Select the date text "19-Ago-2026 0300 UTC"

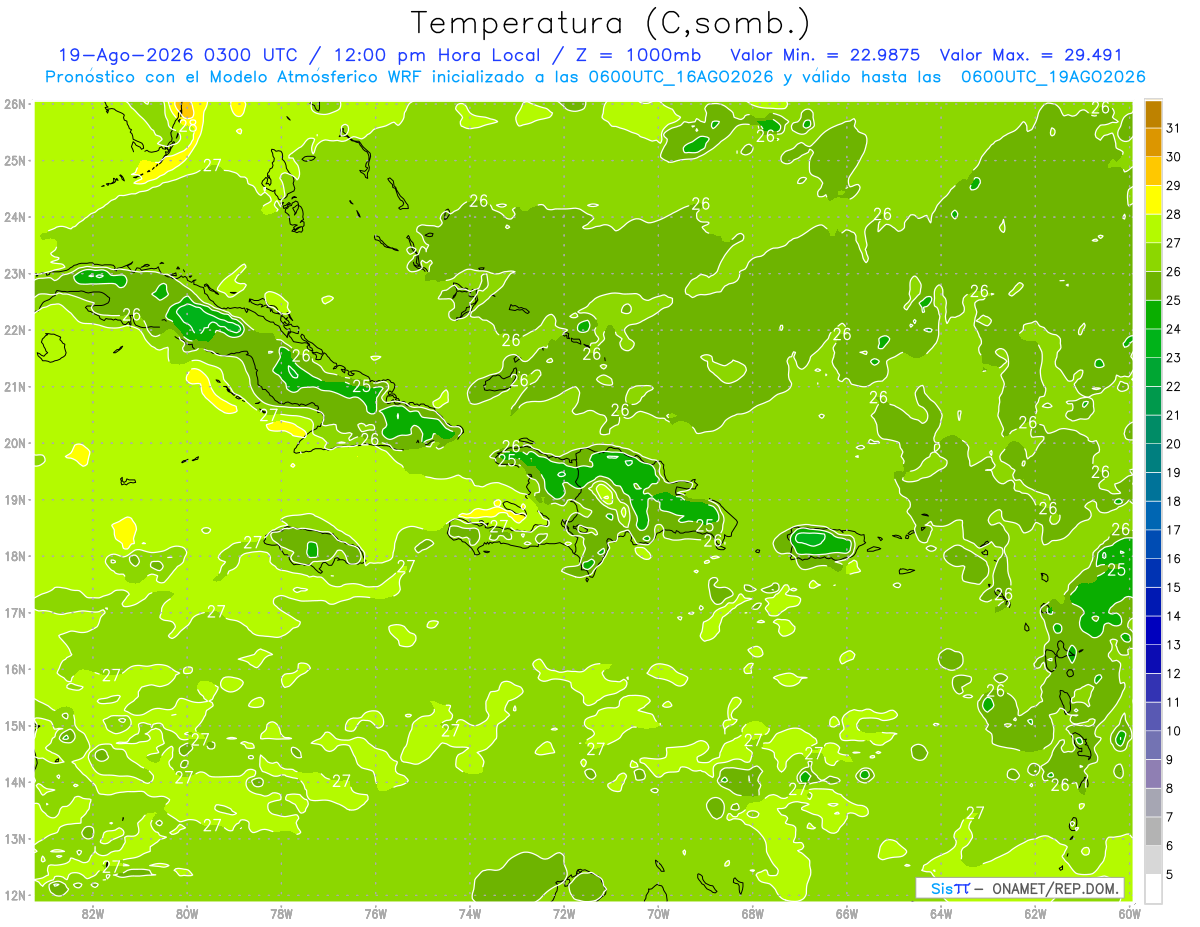click(180, 55)
